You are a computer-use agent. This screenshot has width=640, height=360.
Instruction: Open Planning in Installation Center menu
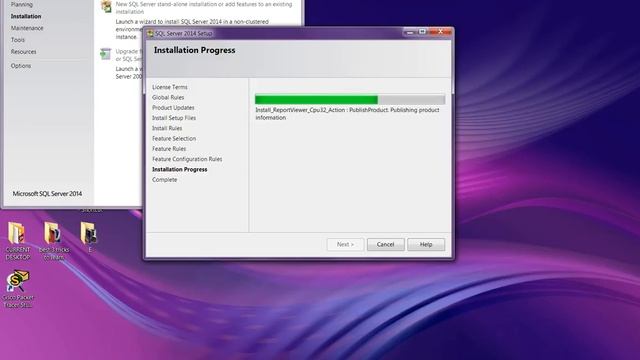pyautogui.click(x=22, y=4)
